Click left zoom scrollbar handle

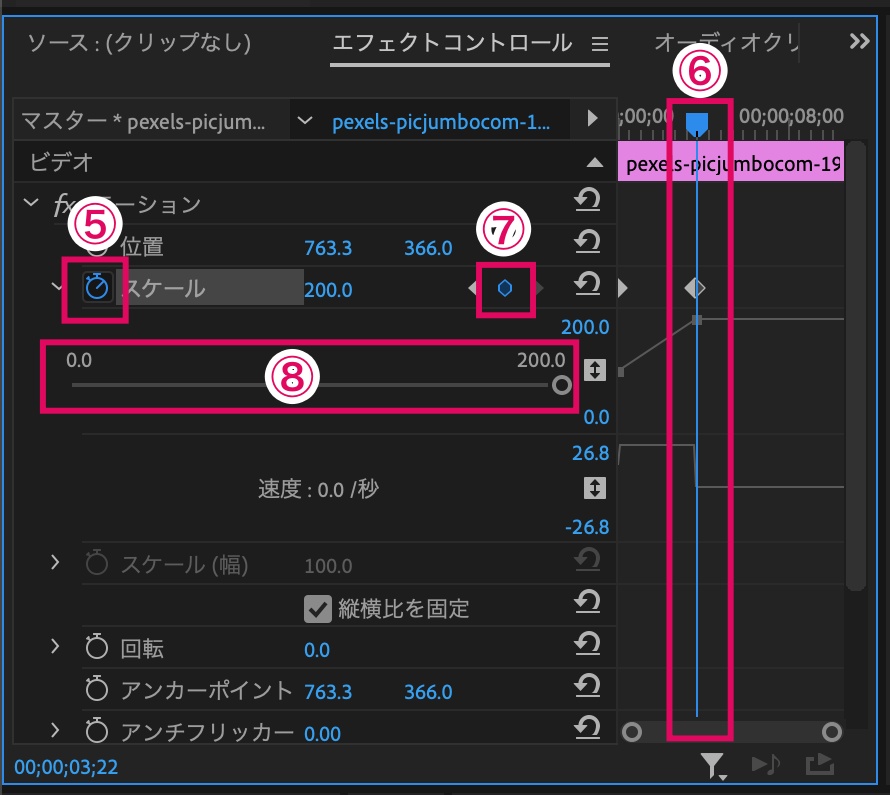[x=632, y=732]
